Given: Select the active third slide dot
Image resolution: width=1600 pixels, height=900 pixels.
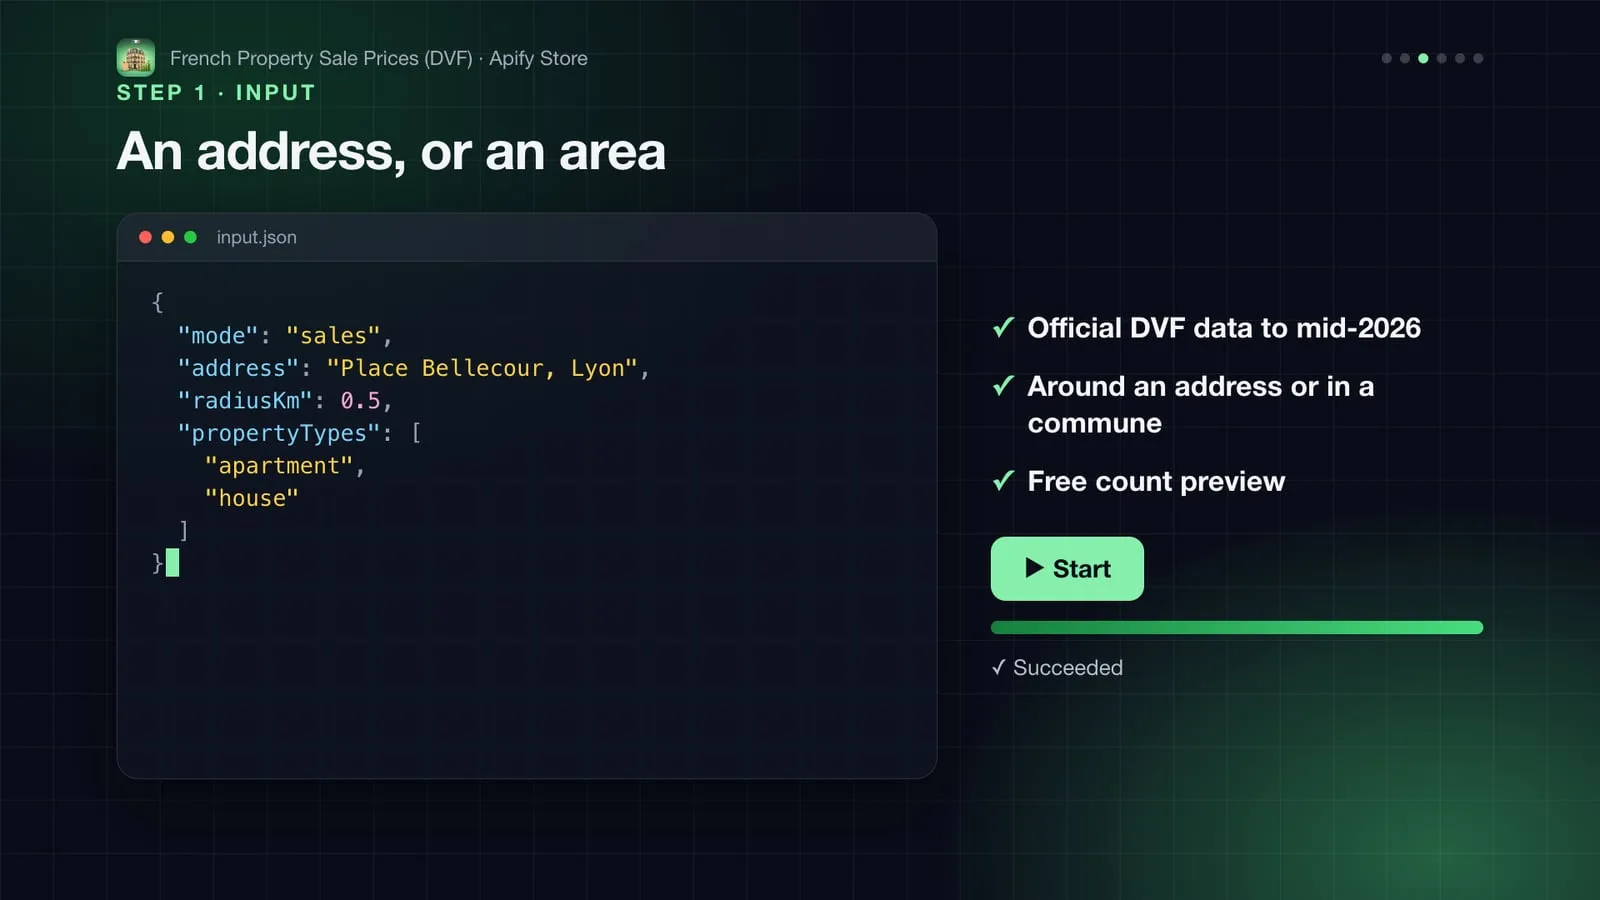Looking at the screenshot, I should (x=1423, y=58).
